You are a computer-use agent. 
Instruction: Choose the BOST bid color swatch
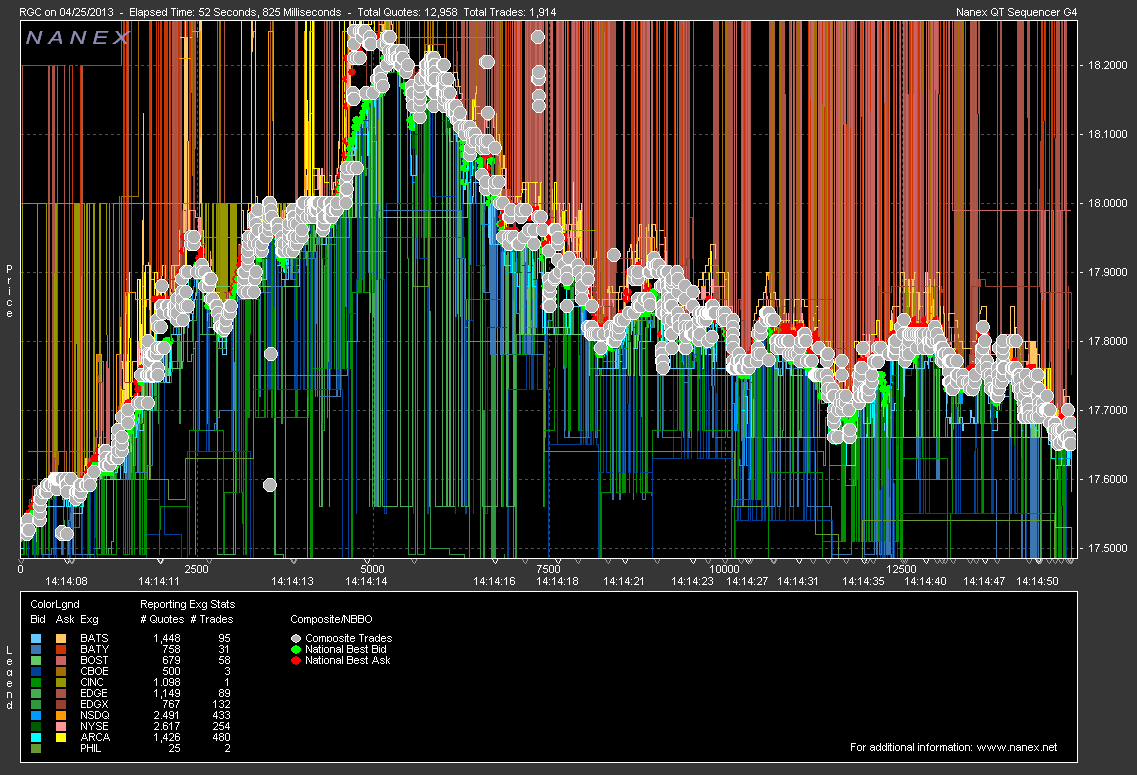pos(36,660)
